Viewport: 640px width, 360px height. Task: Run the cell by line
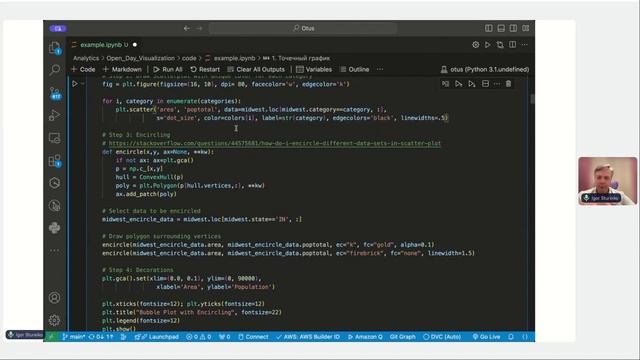click(445, 84)
